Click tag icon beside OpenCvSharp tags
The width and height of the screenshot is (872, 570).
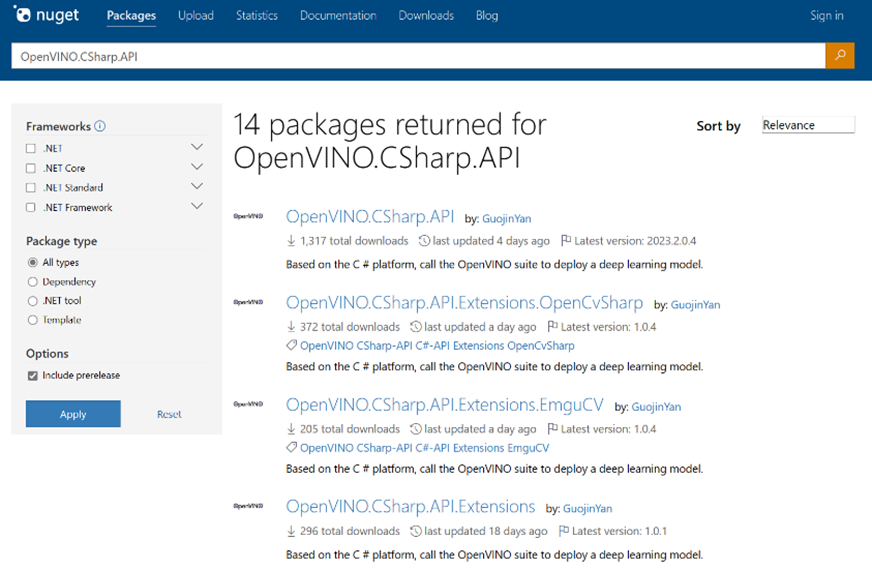(291, 345)
